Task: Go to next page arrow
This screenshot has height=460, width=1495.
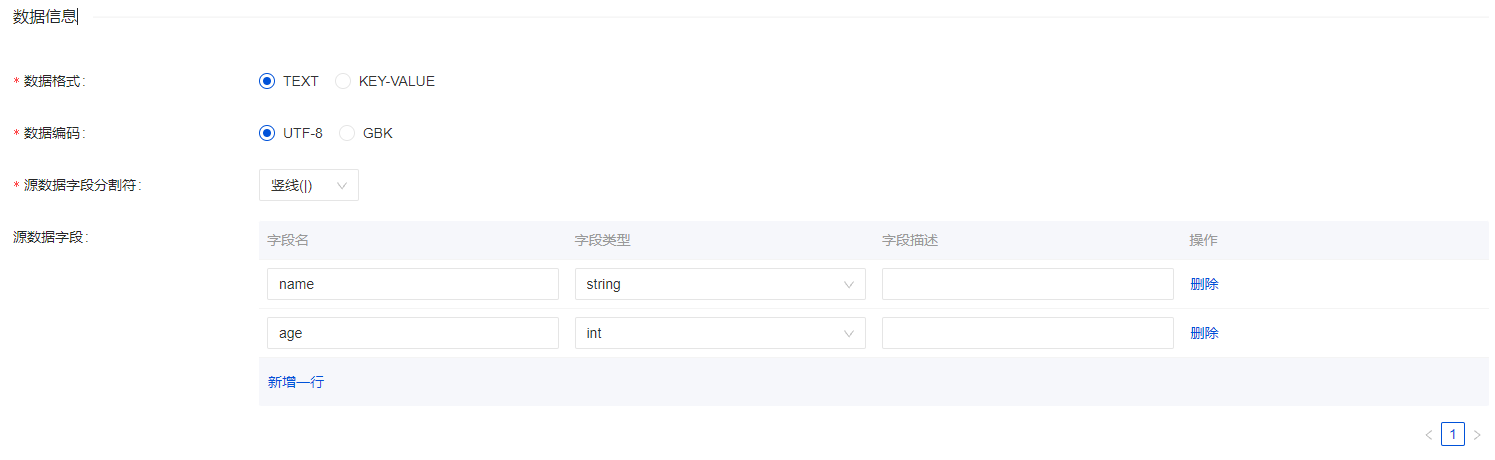Action: point(1477,435)
